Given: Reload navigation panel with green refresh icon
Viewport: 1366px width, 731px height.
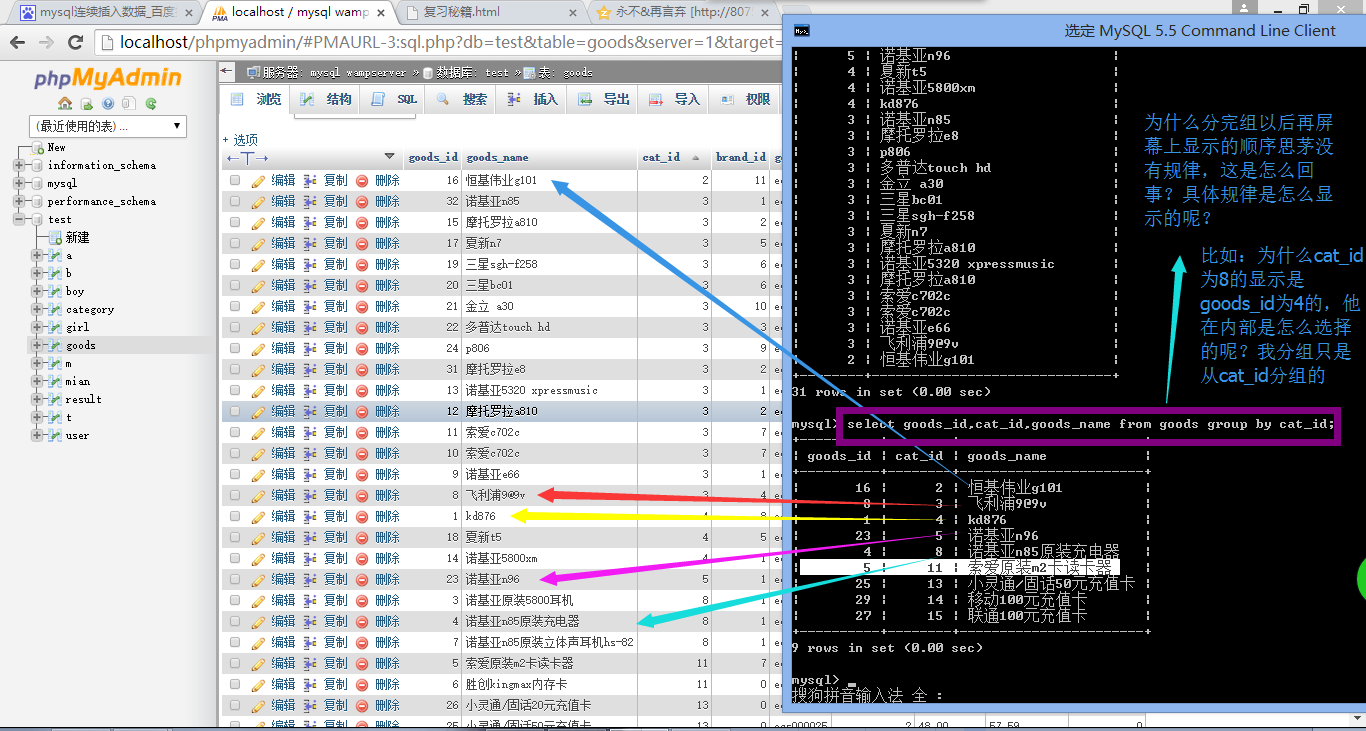Looking at the screenshot, I should pos(151,103).
